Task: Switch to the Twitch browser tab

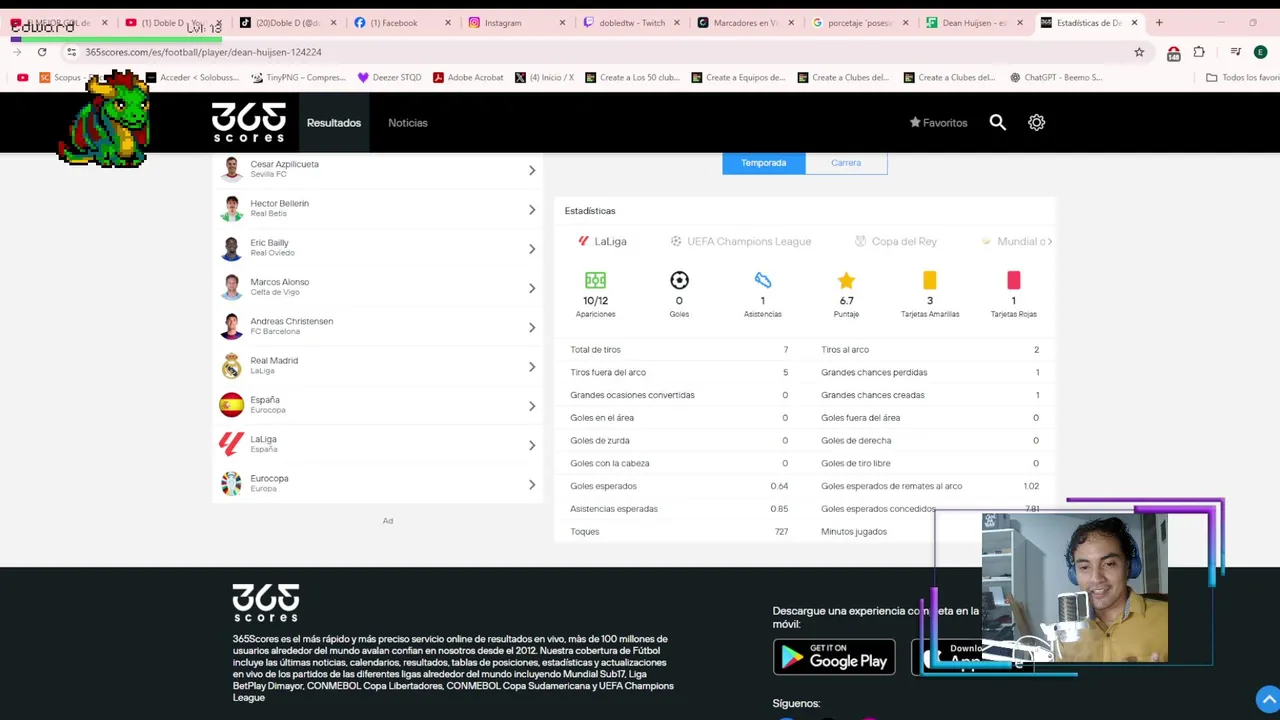Action: pyautogui.click(x=630, y=22)
